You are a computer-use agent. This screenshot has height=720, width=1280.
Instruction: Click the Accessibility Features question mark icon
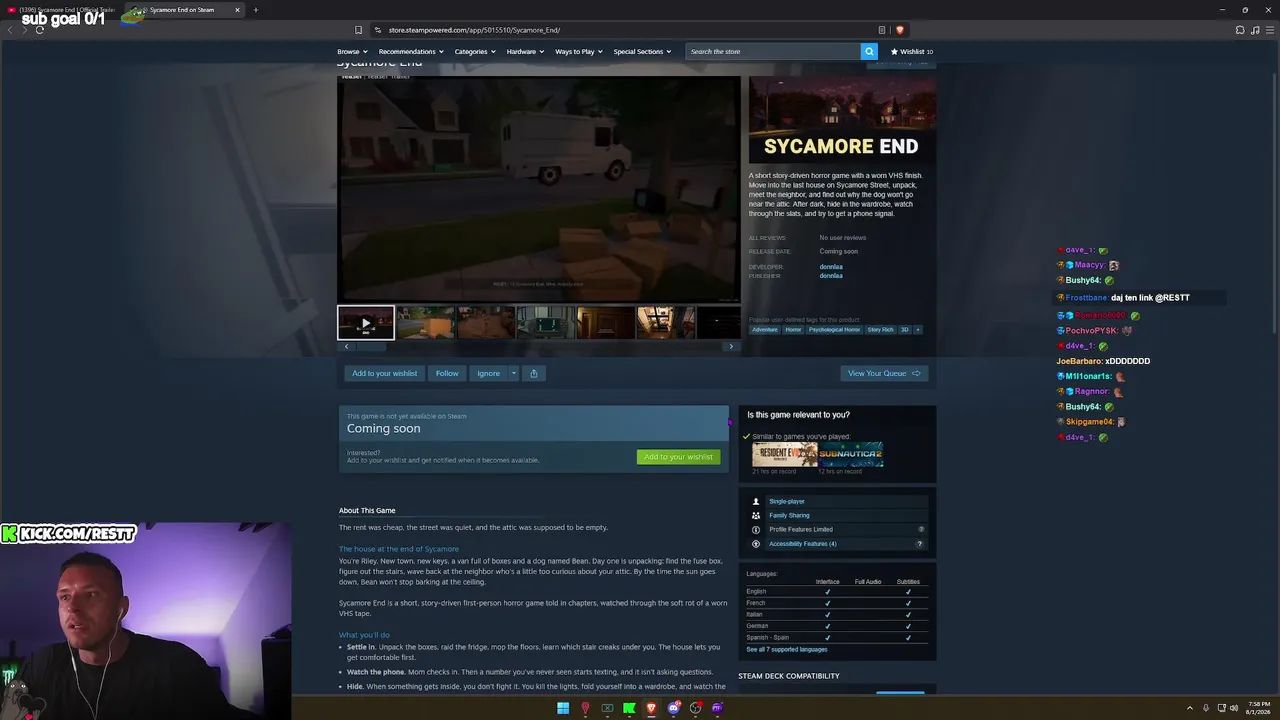tap(919, 544)
